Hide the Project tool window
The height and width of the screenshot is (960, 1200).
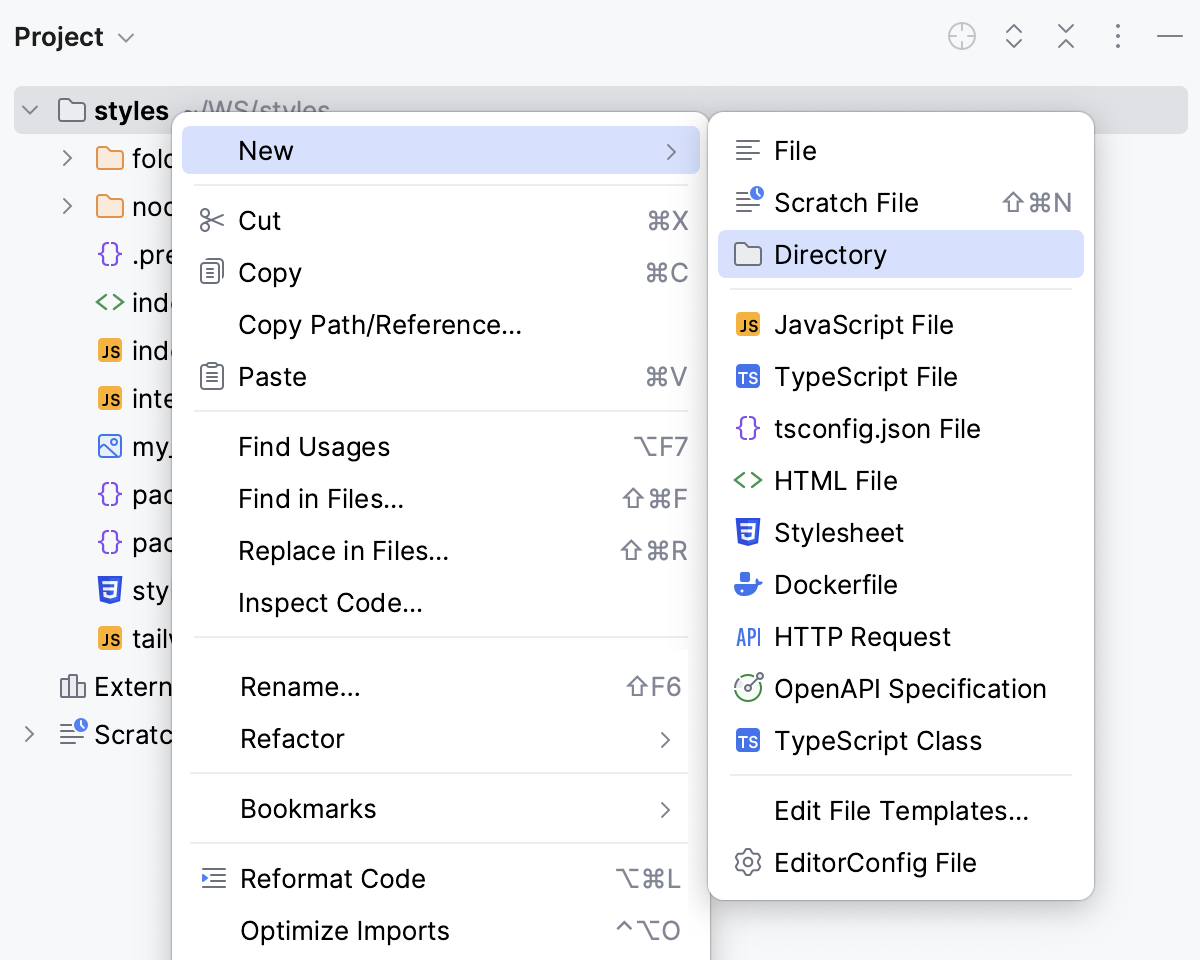pyautogui.click(x=1170, y=36)
